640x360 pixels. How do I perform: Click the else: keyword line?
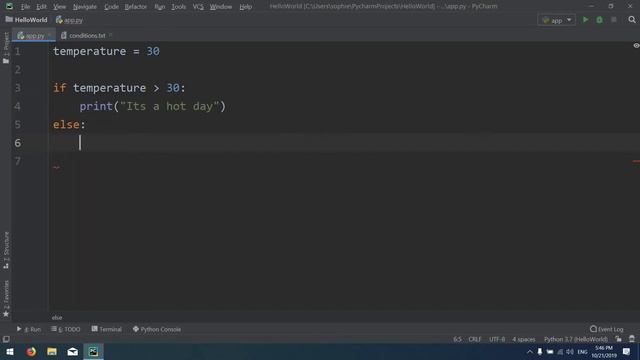(69, 124)
